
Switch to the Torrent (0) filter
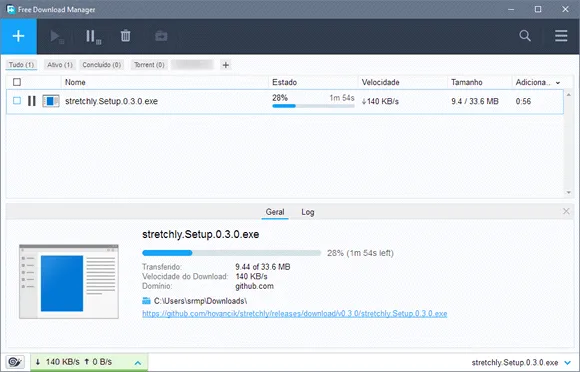click(x=149, y=65)
